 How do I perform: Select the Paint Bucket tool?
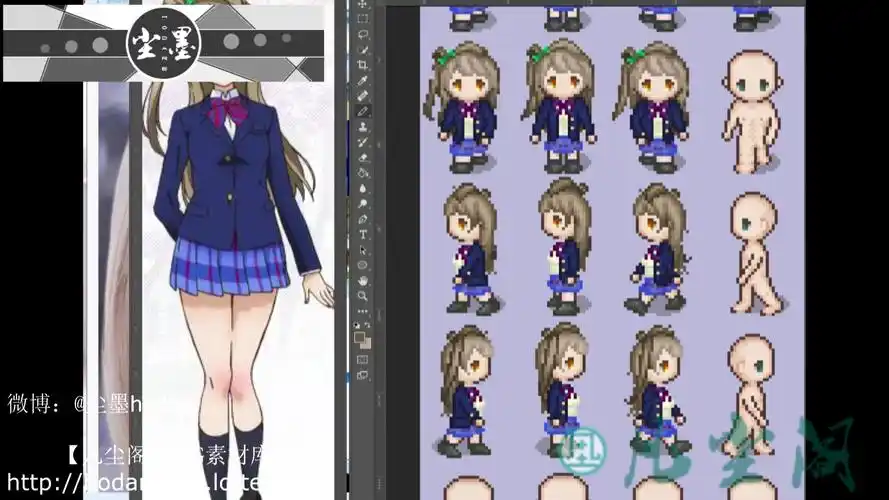pos(363,173)
